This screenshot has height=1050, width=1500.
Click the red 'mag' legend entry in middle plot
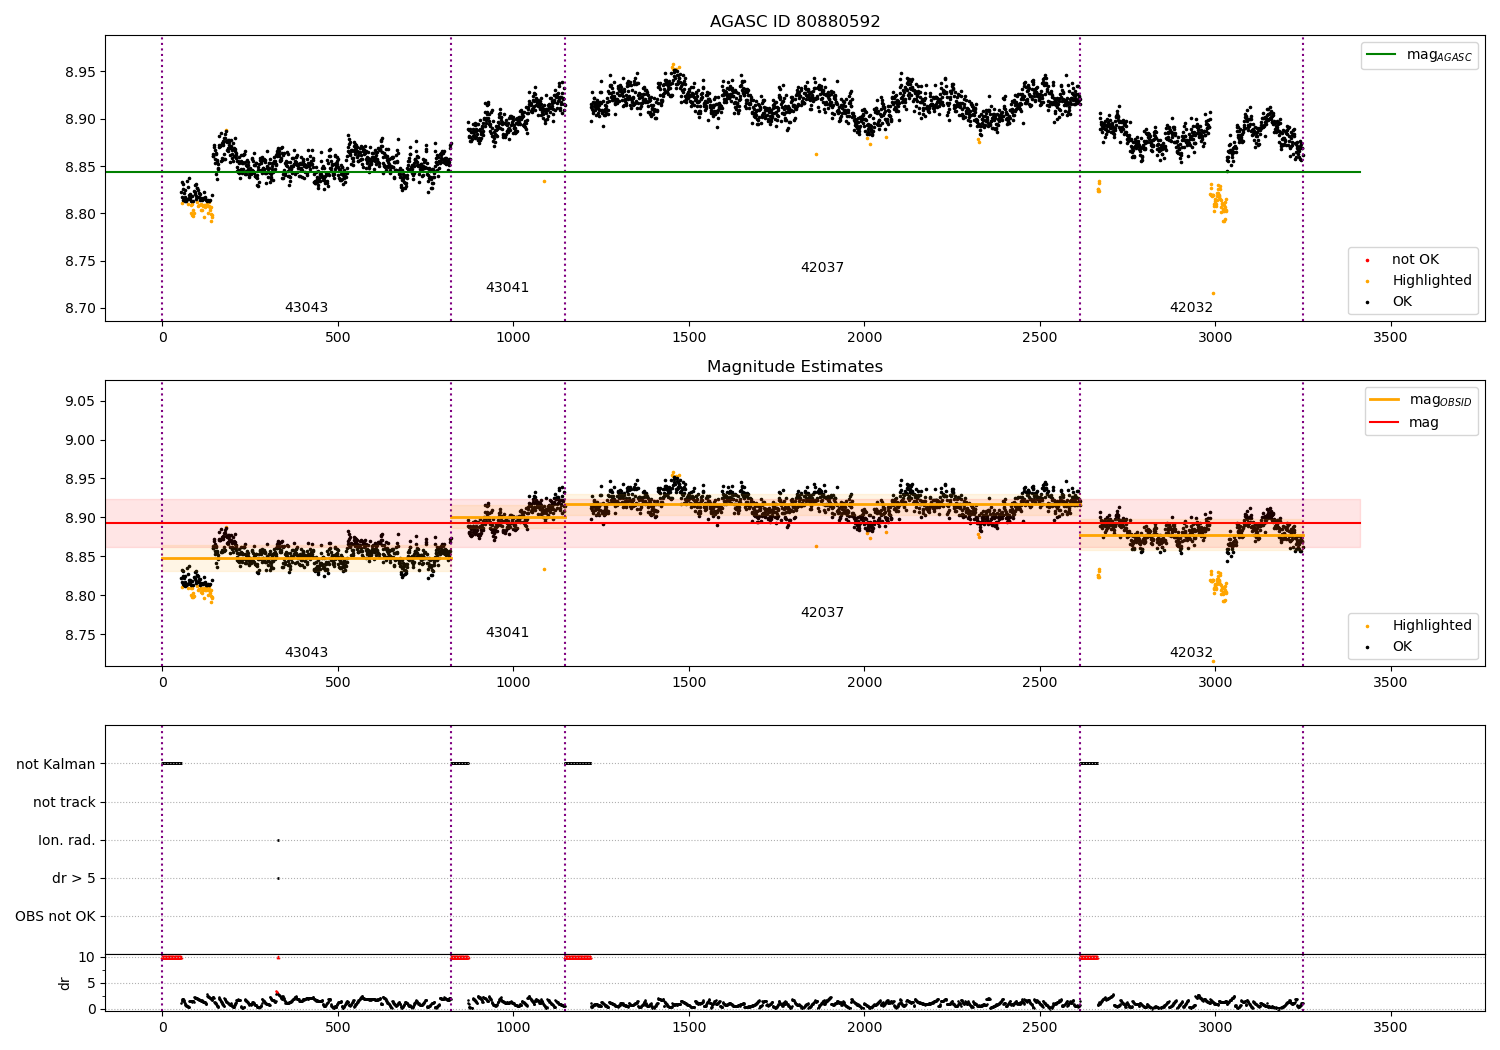point(1405,422)
